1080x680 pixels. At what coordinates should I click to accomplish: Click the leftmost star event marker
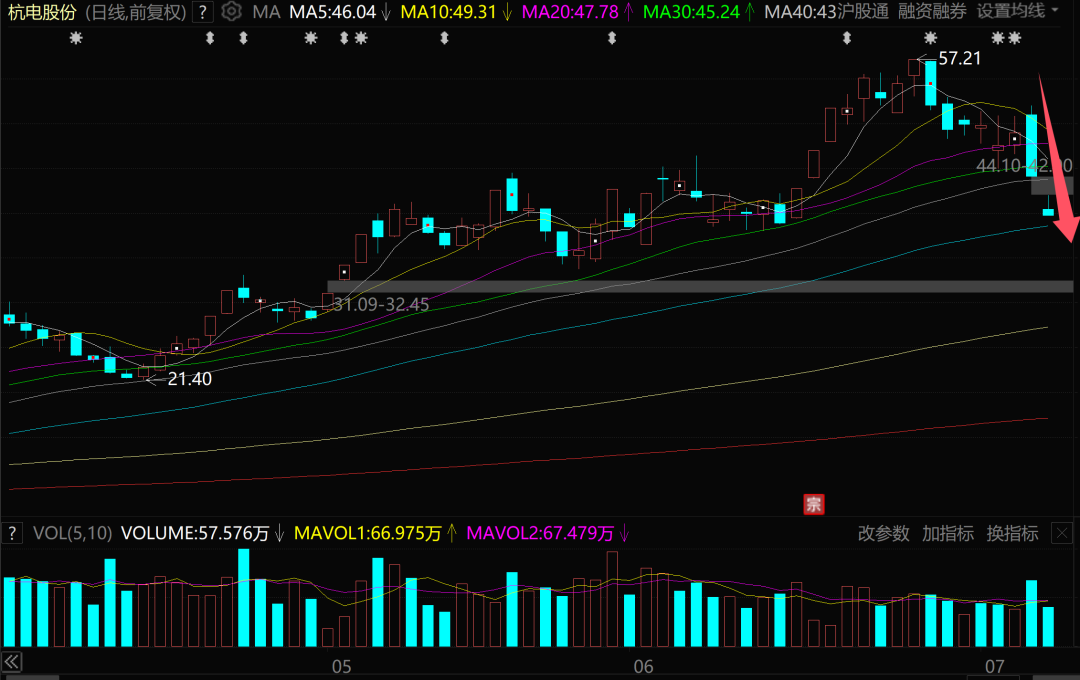76,39
